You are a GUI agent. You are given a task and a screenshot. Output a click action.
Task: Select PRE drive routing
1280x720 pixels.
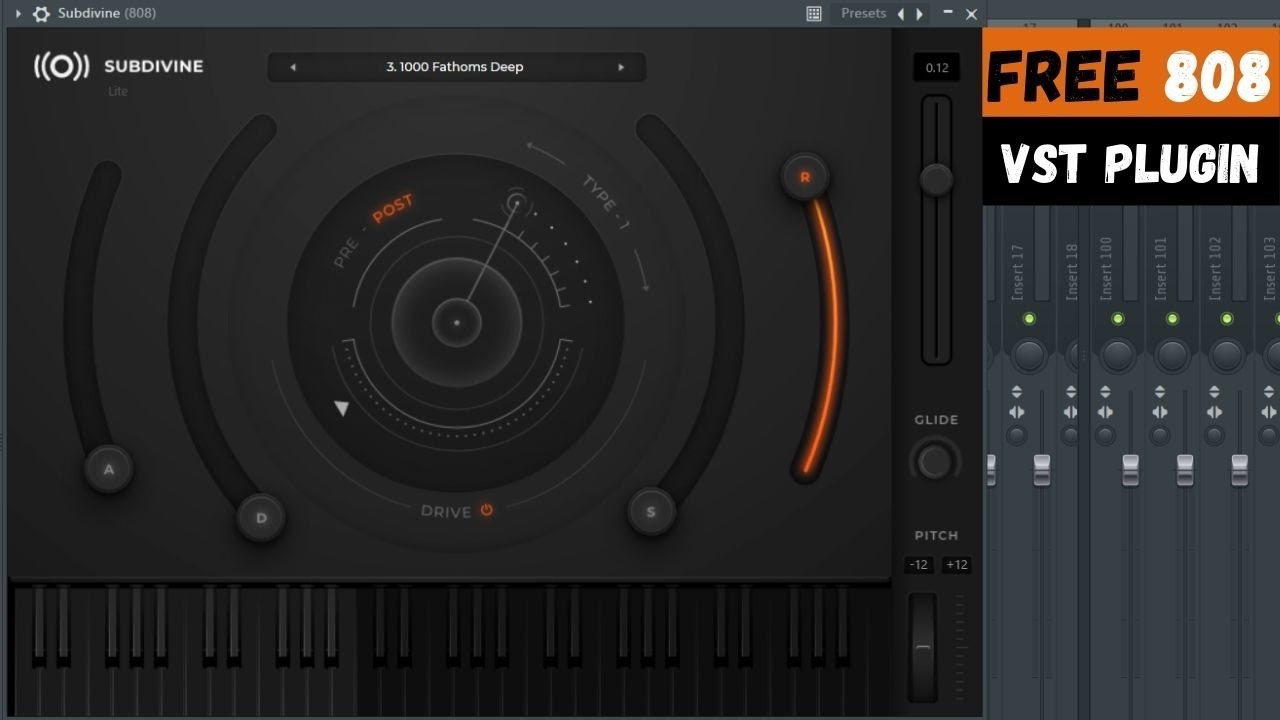coord(347,254)
